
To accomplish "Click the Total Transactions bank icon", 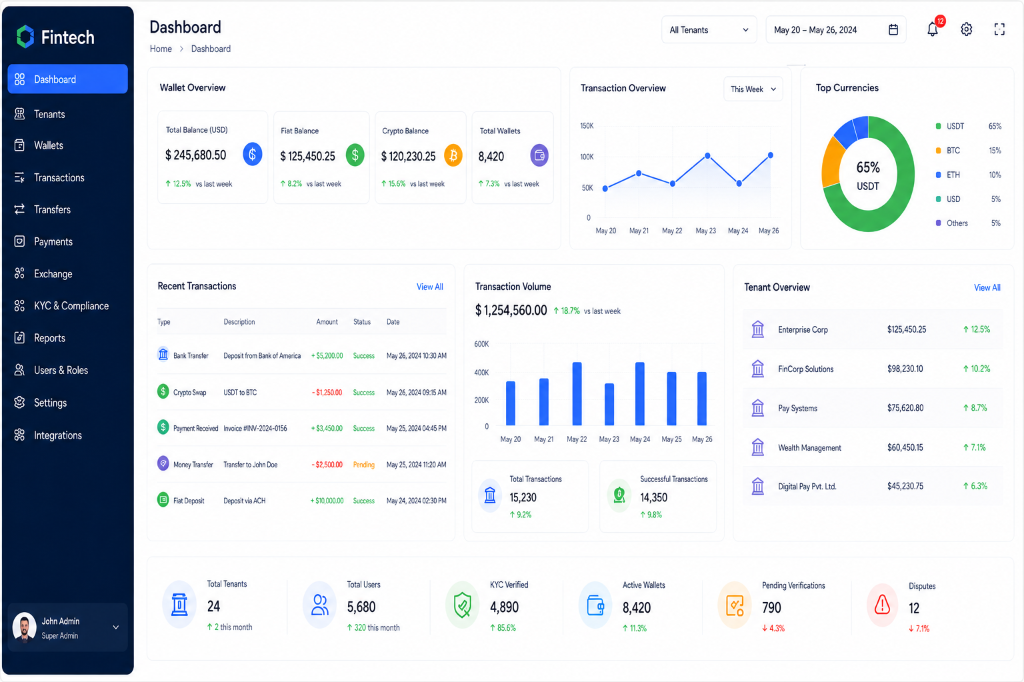I will coord(490,496).
